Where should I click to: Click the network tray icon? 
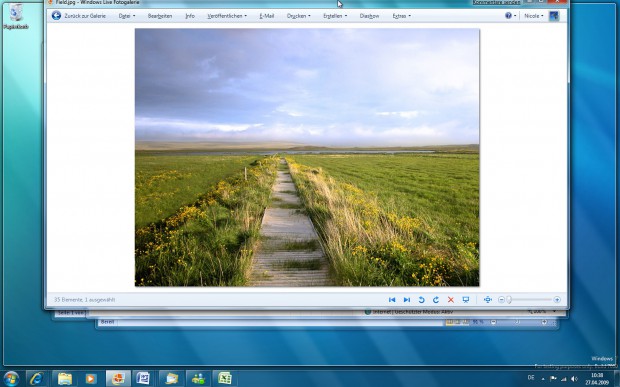(563, 379)
